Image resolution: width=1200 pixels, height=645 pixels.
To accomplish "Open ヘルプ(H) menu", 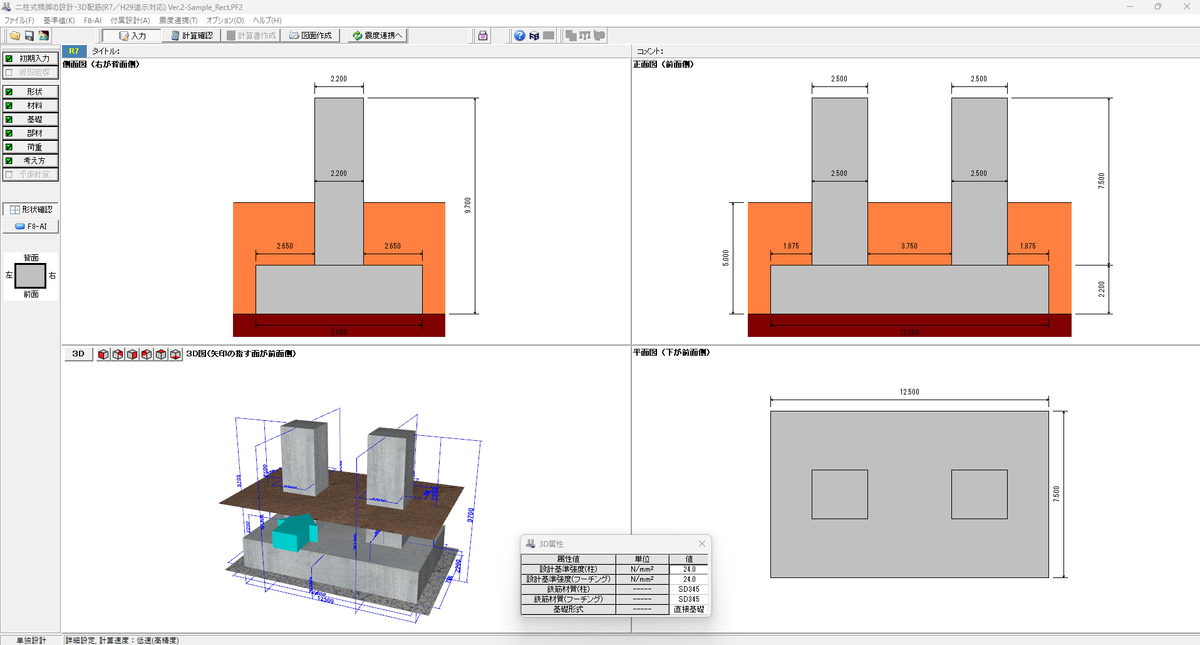I will 266,20.
